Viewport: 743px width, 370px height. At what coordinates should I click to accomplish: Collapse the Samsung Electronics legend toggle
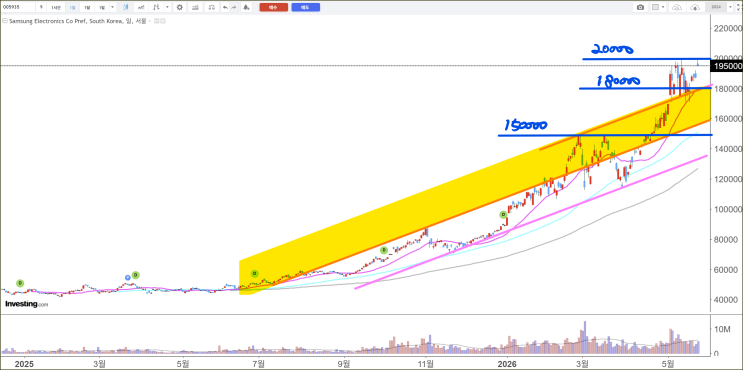[x=5, y=21]
